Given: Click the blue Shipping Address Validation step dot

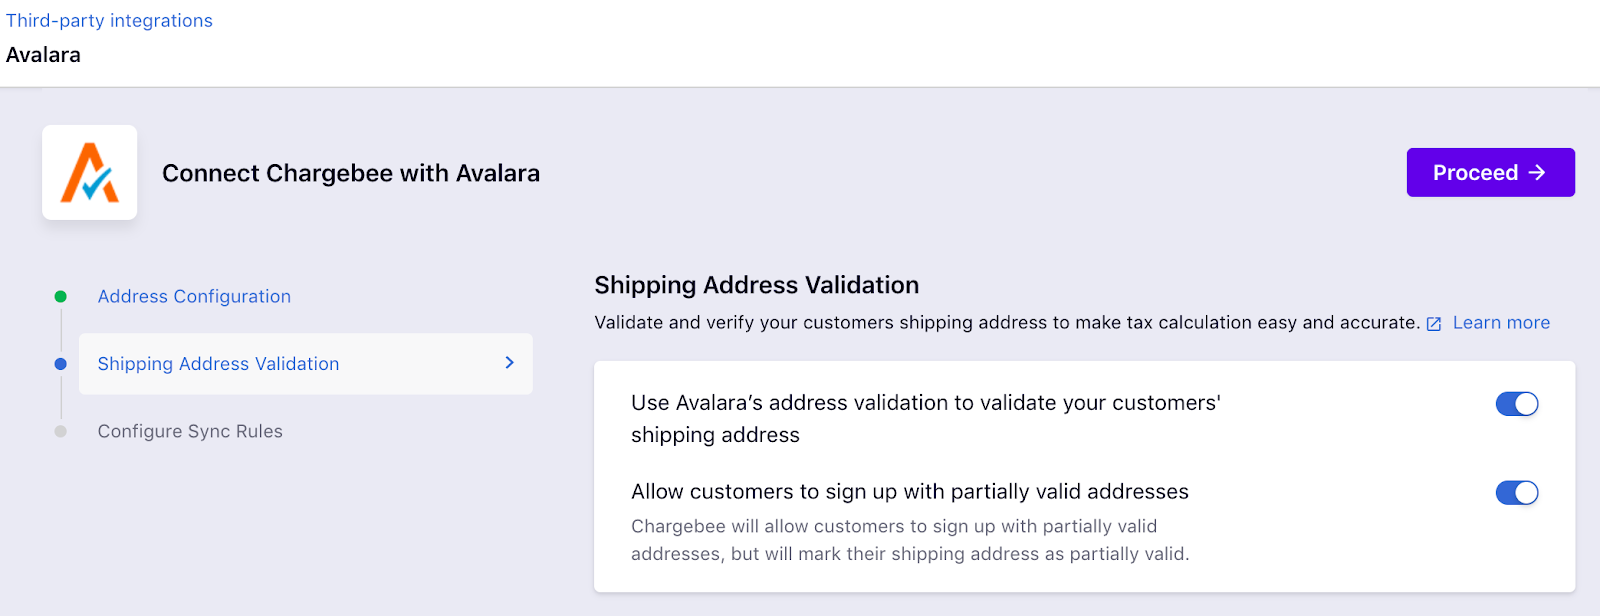Looking at the screenshot, I should [61, 364].
